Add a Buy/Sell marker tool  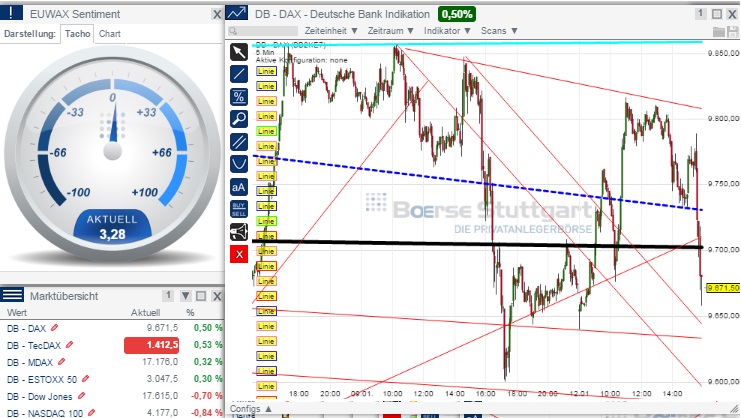coord(239,209)
